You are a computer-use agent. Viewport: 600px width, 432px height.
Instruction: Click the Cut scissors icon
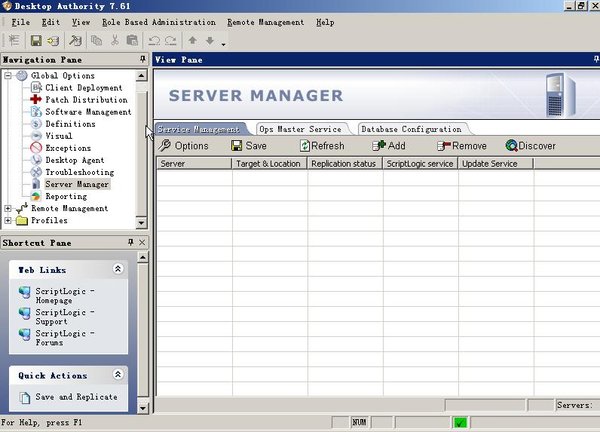(x=115, y=41)
